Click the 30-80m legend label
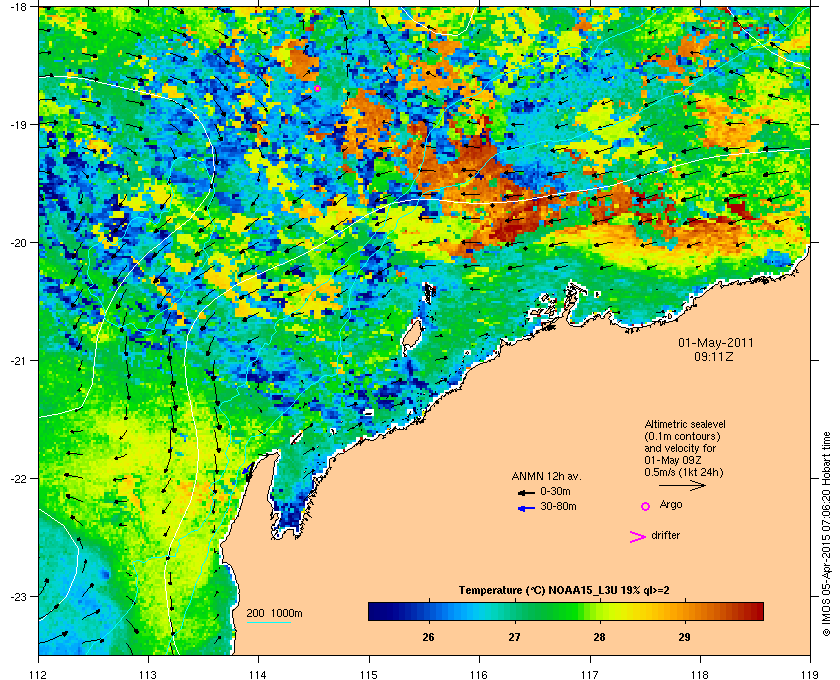Screen dimensions: 840x680 558,506
